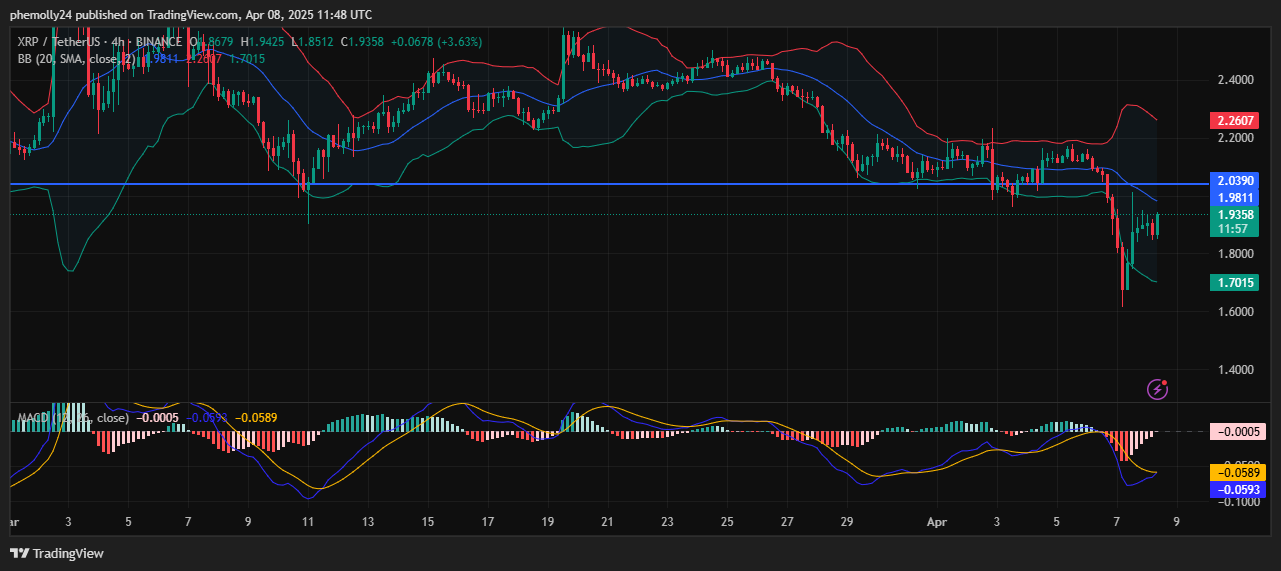Click the 2.4000 level on price scale
This screenshot has width=1281, height=571.
(1238, 80)
